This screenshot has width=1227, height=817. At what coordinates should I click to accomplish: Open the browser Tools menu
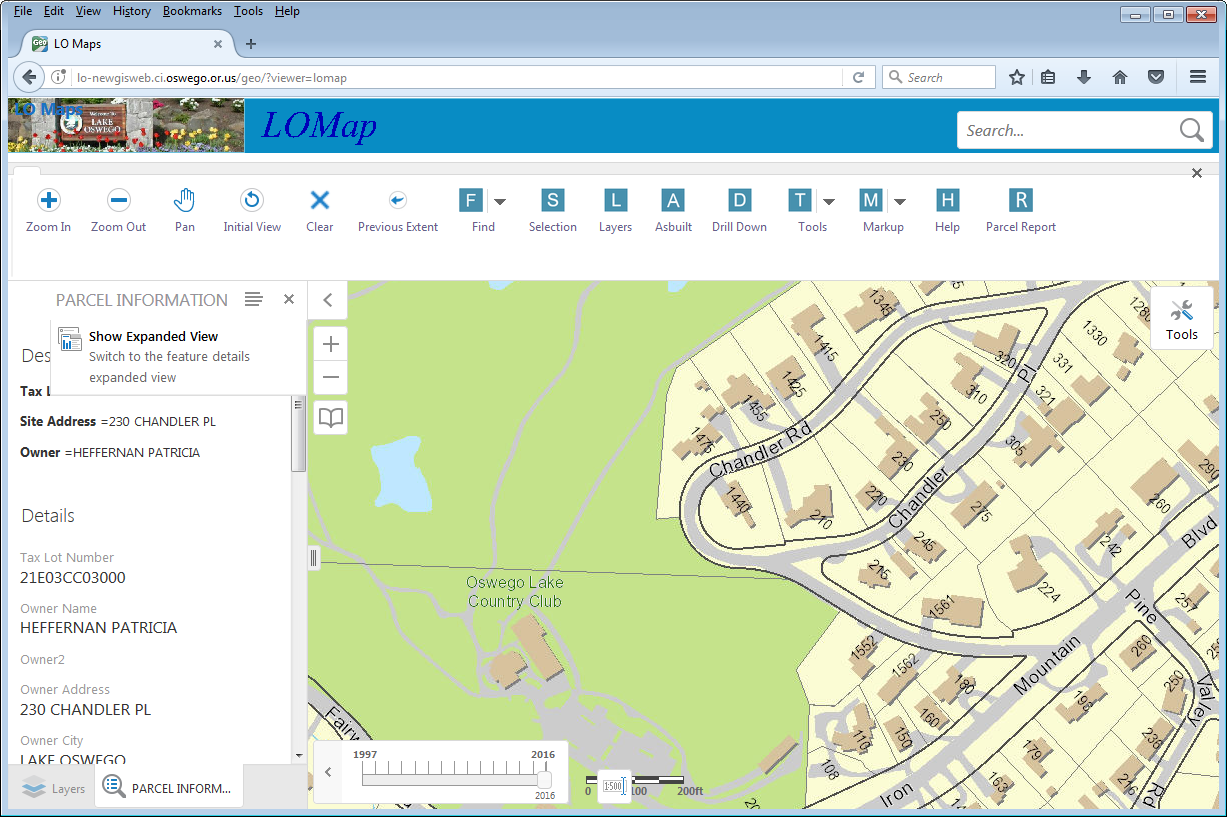click(x=248, y=11)
